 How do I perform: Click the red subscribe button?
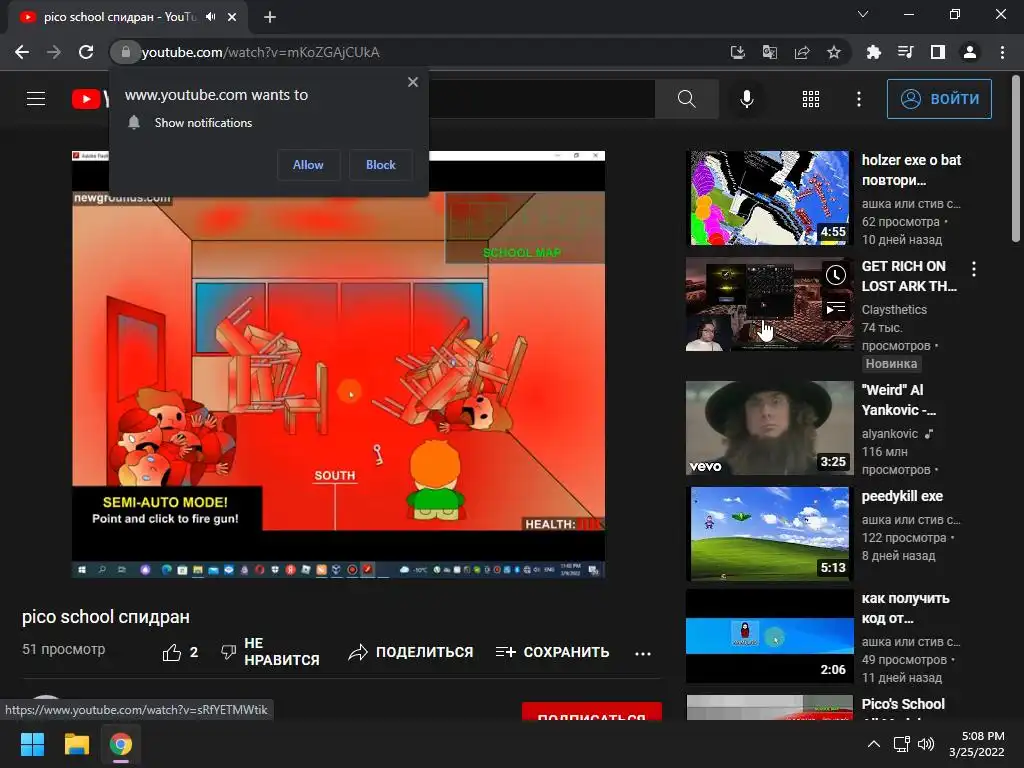pyautogui.click(x=592, y=712)
